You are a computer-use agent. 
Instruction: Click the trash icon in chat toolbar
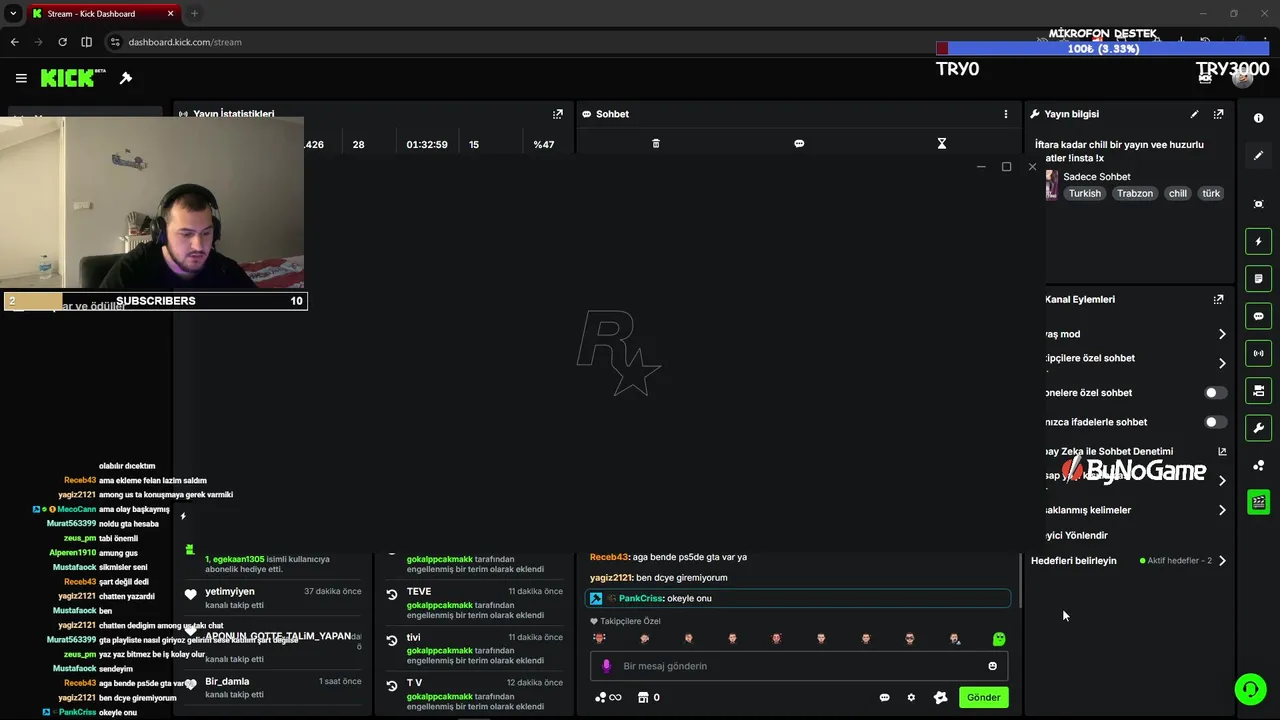pos(656,144)
